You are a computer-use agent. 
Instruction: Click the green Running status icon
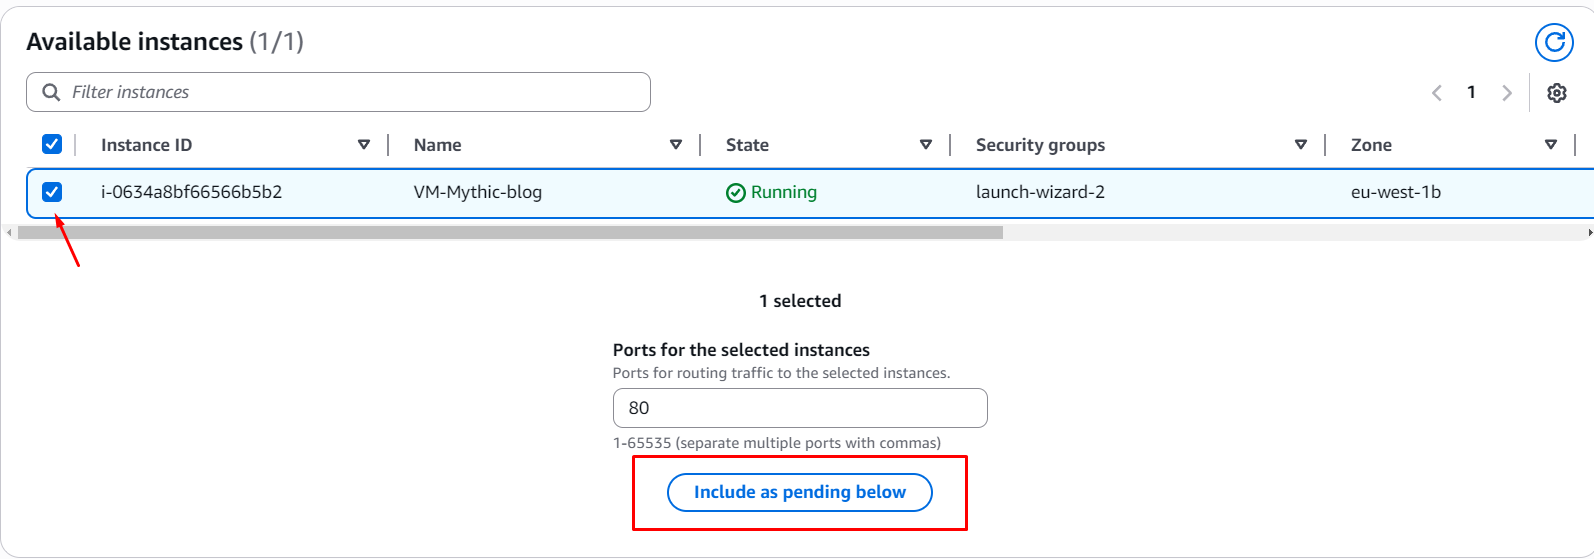pos(736,193)
